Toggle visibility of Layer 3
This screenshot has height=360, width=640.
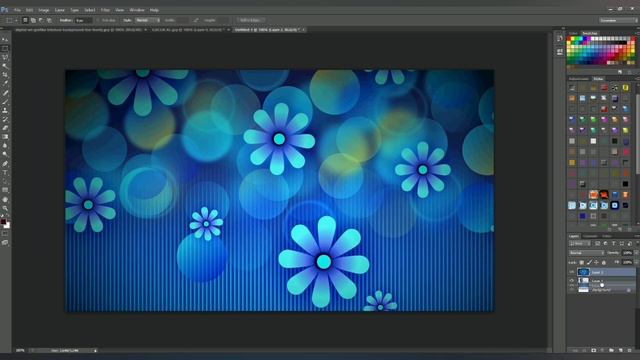[571, 272]
